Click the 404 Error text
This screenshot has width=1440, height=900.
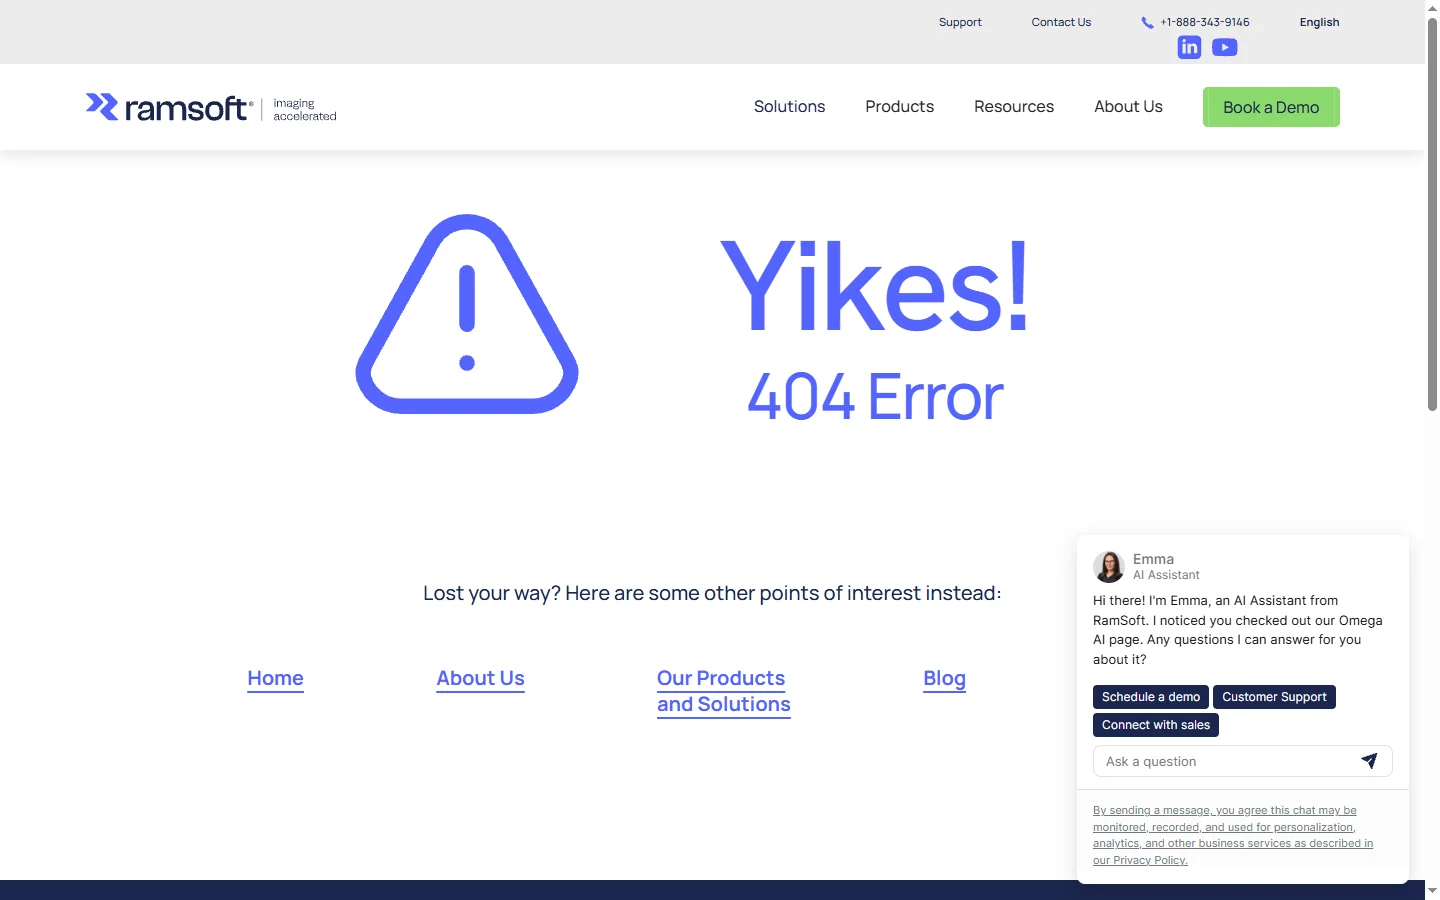[875, 397]
